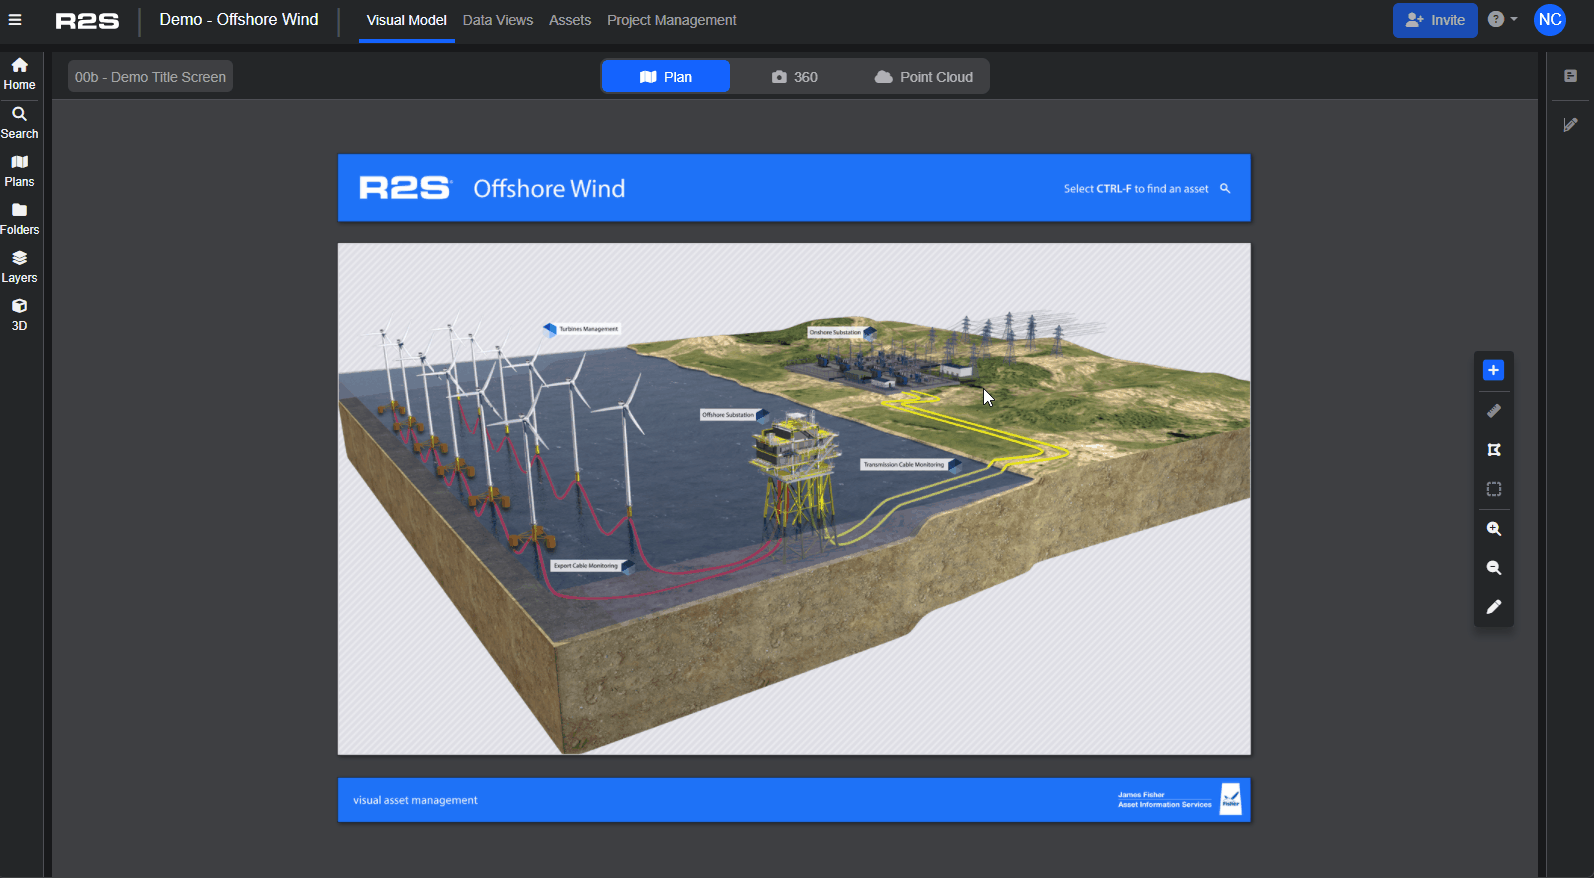The image size is (1594, 878).
Task: Open the help dropdown menu
Action: click(x=1501, y=20)
